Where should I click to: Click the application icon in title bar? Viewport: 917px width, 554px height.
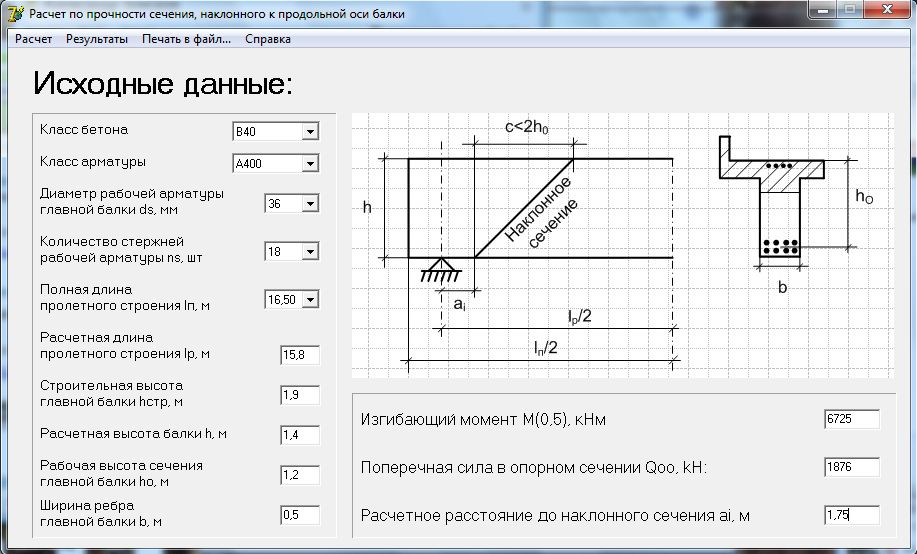pos(14,13)
